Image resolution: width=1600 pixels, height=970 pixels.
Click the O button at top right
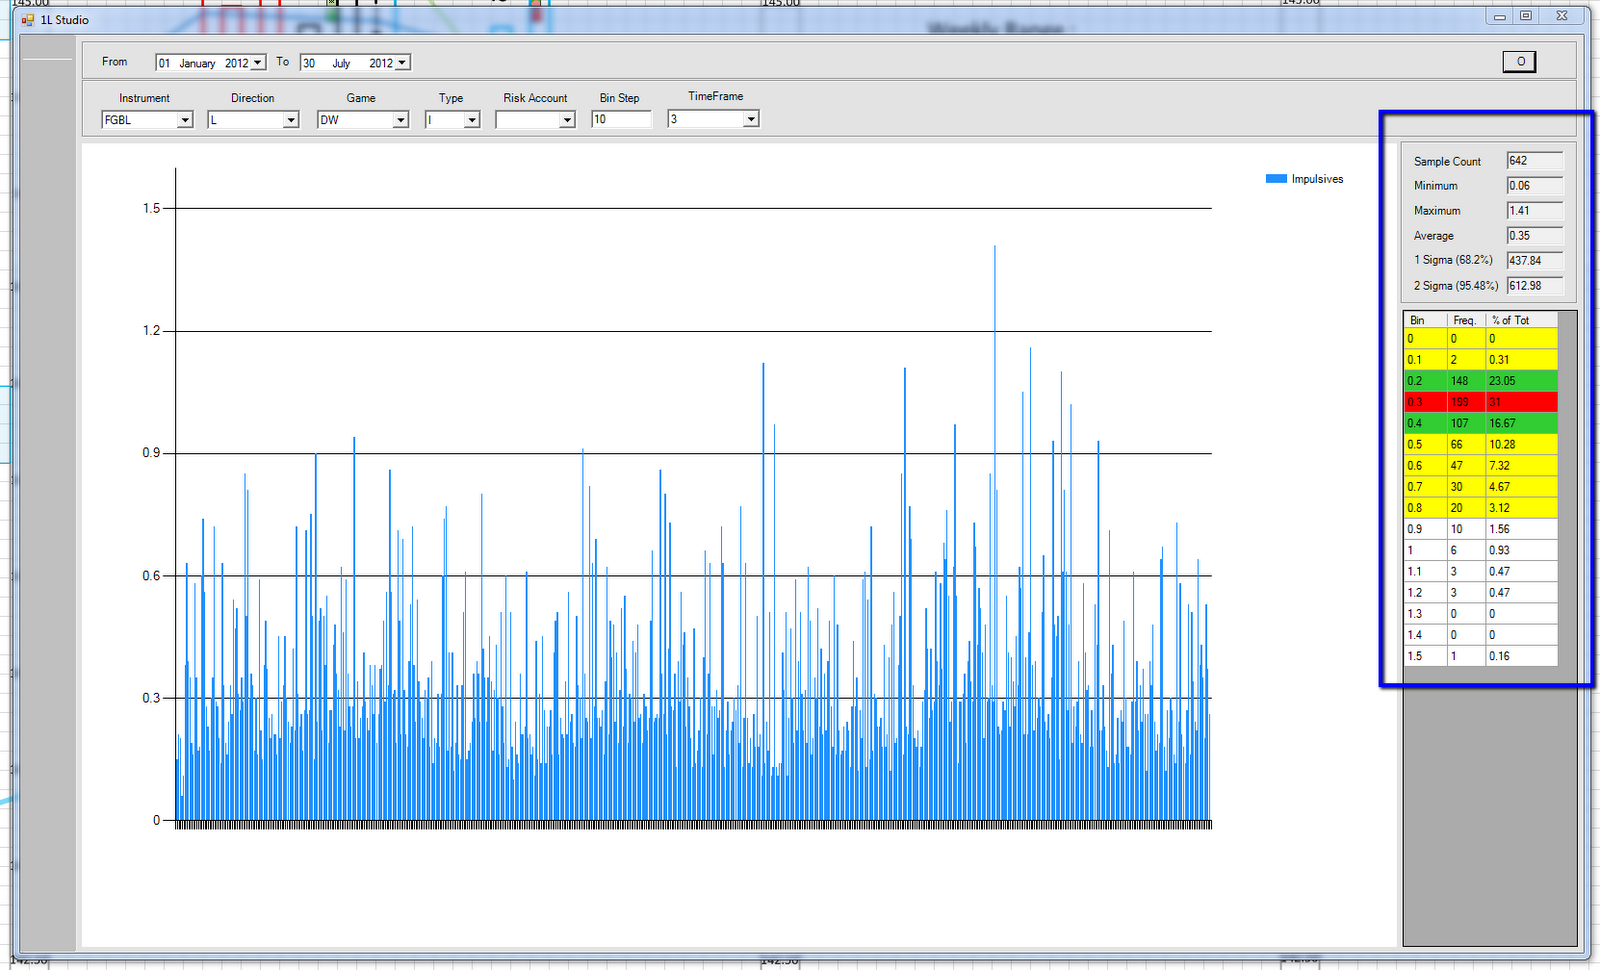coord(1520,62)
